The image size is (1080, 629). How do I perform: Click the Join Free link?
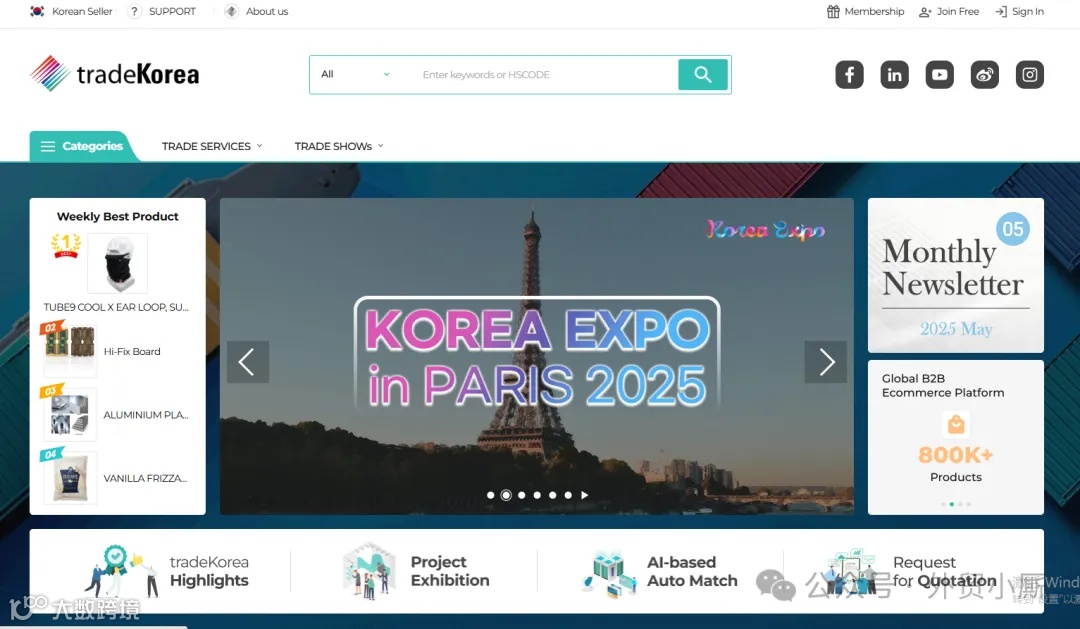tap(957, 11)
